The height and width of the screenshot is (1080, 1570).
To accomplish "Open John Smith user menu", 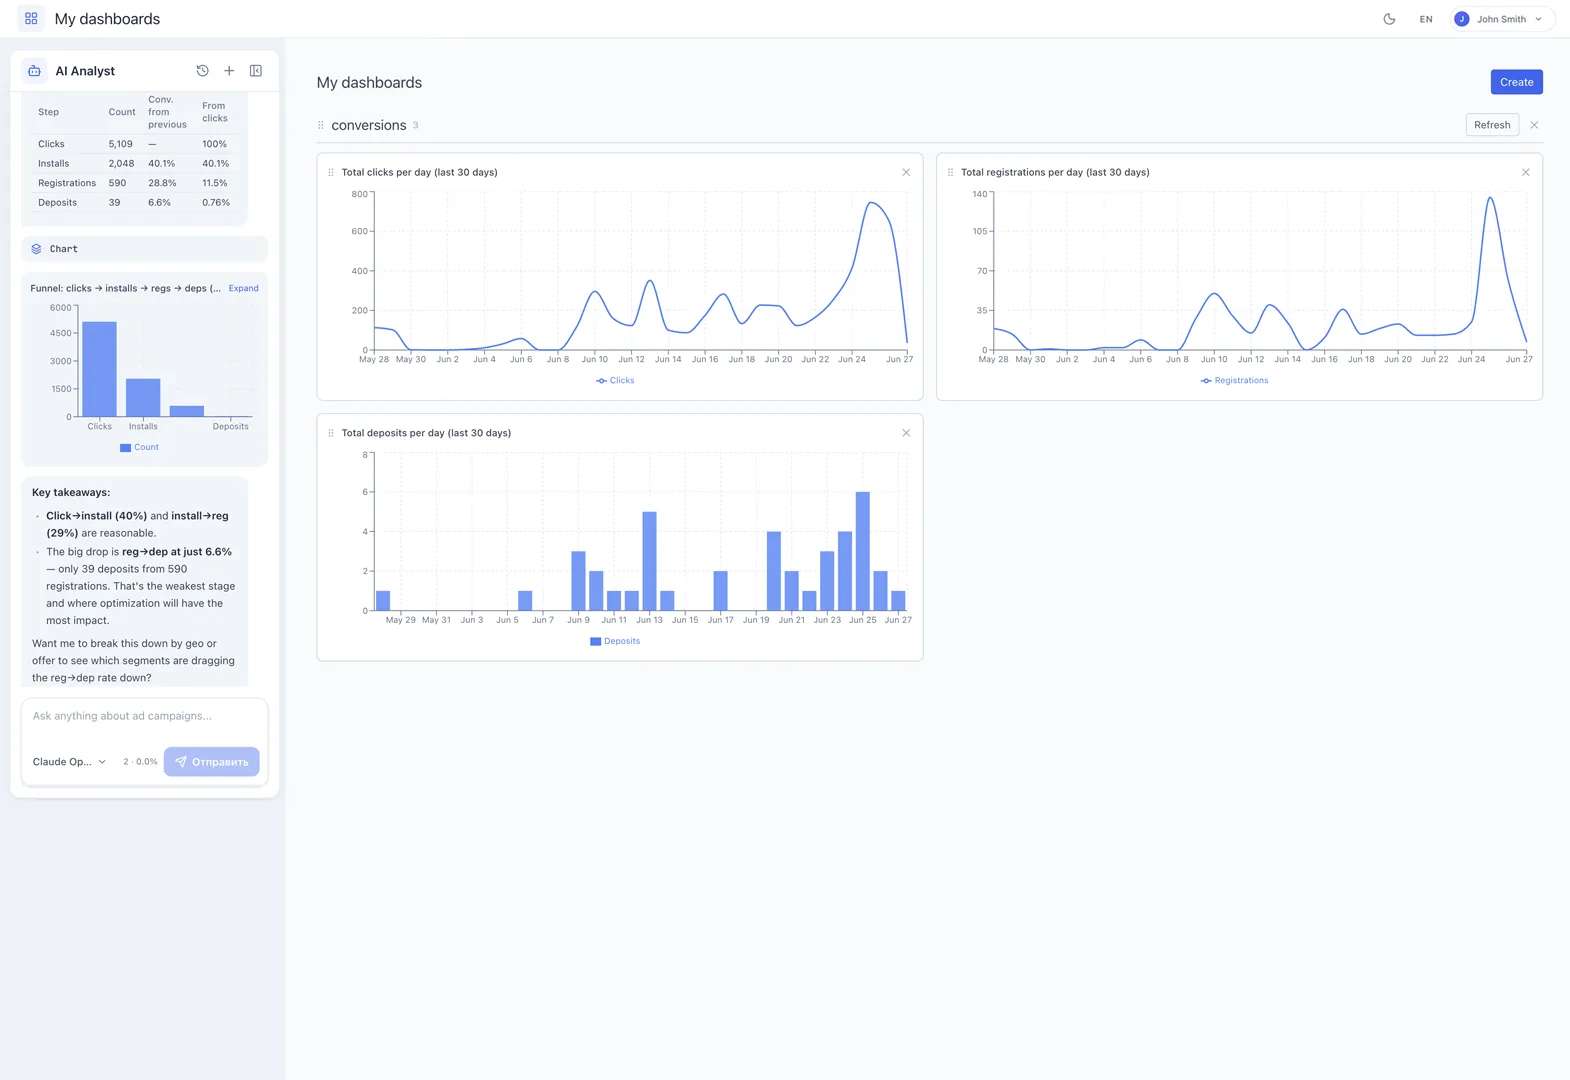I will click(x=1502, y=19).
